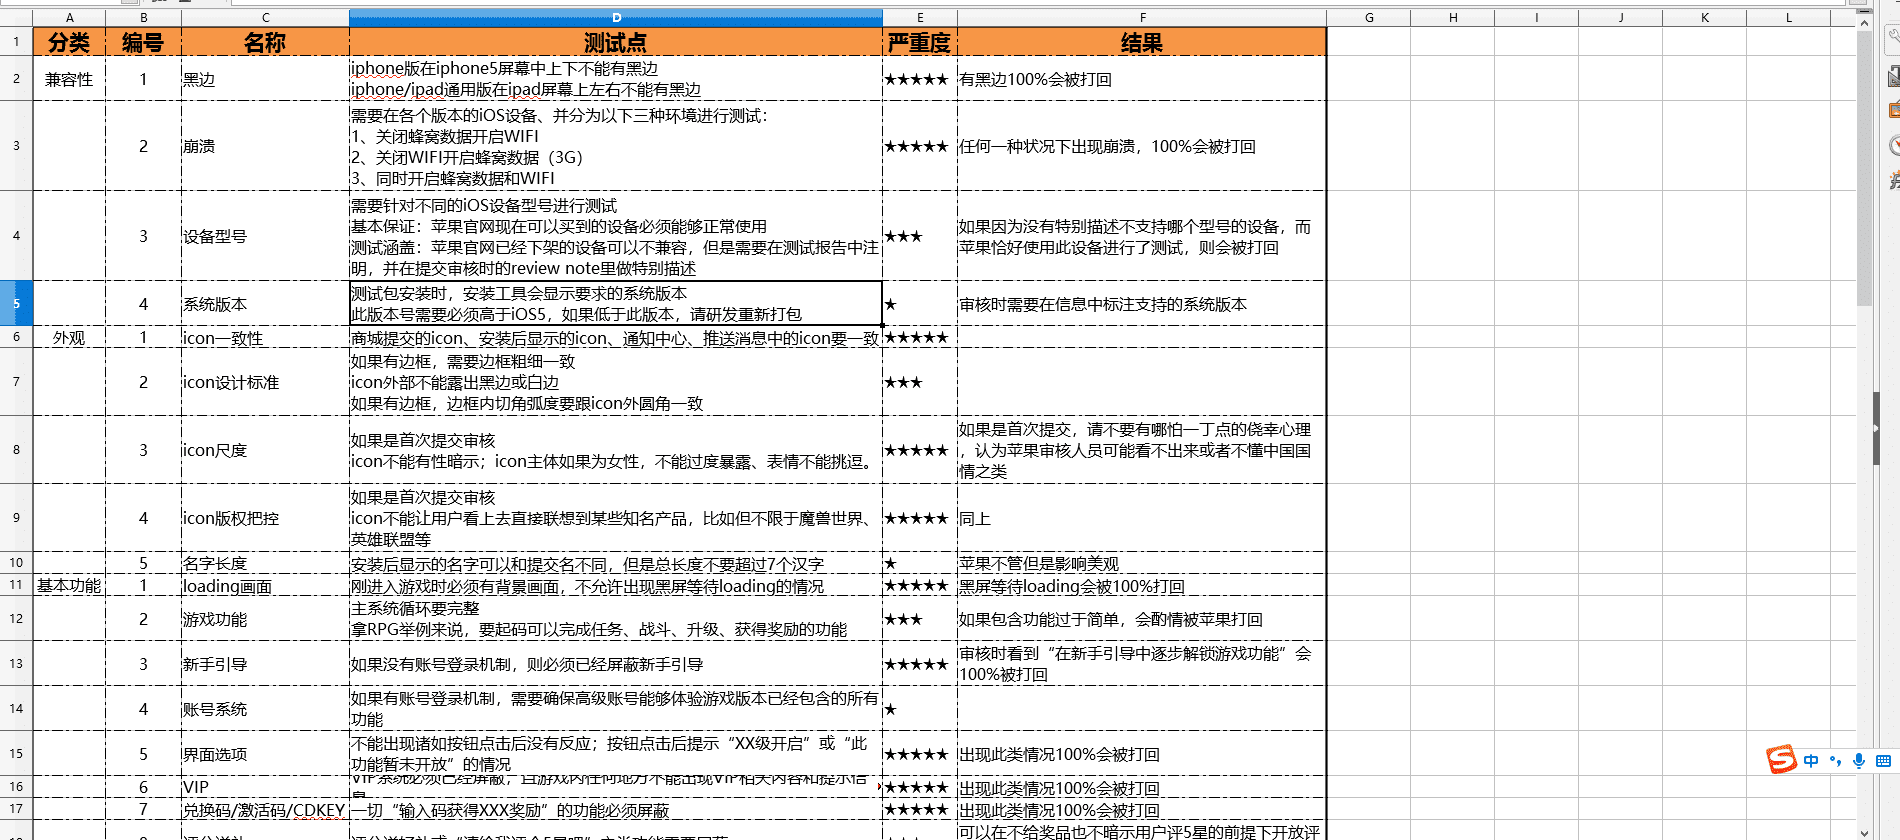Screen dimensions: 1900x840
Task: Select test point cell '如果没有账号登录机制,则必须已经屏蔽新手引导'
Action: (x=616, y=664)
